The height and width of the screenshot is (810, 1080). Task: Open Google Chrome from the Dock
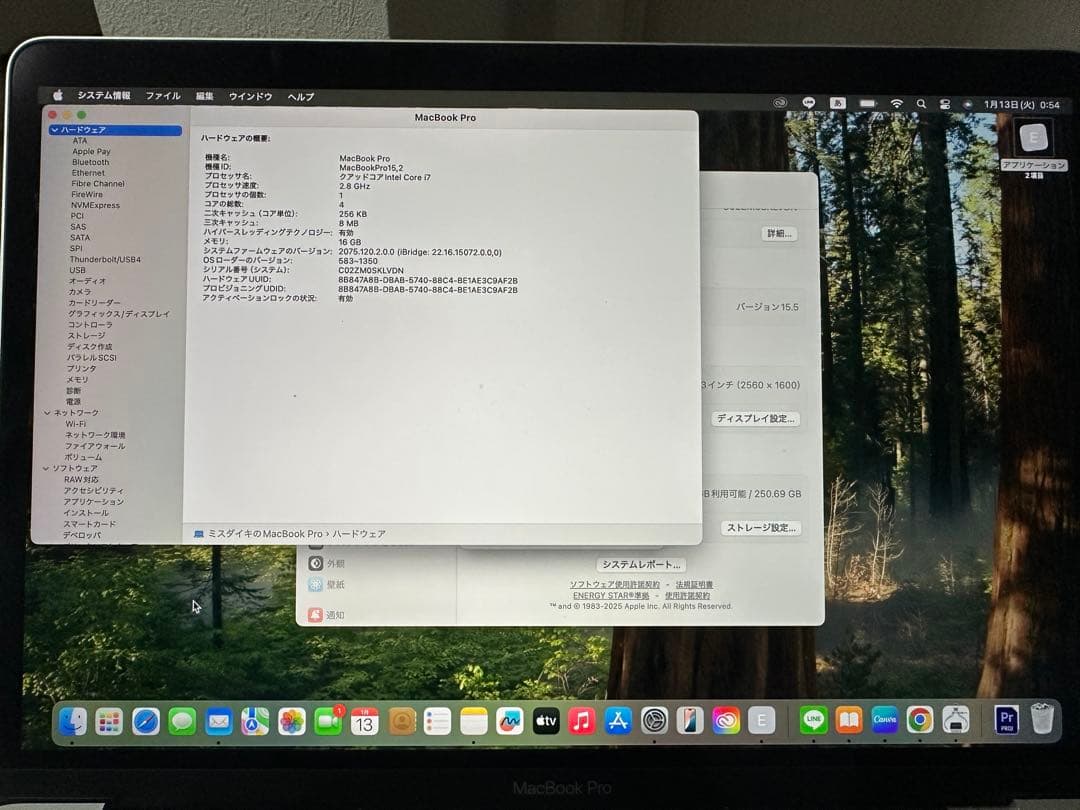(921, 718)
